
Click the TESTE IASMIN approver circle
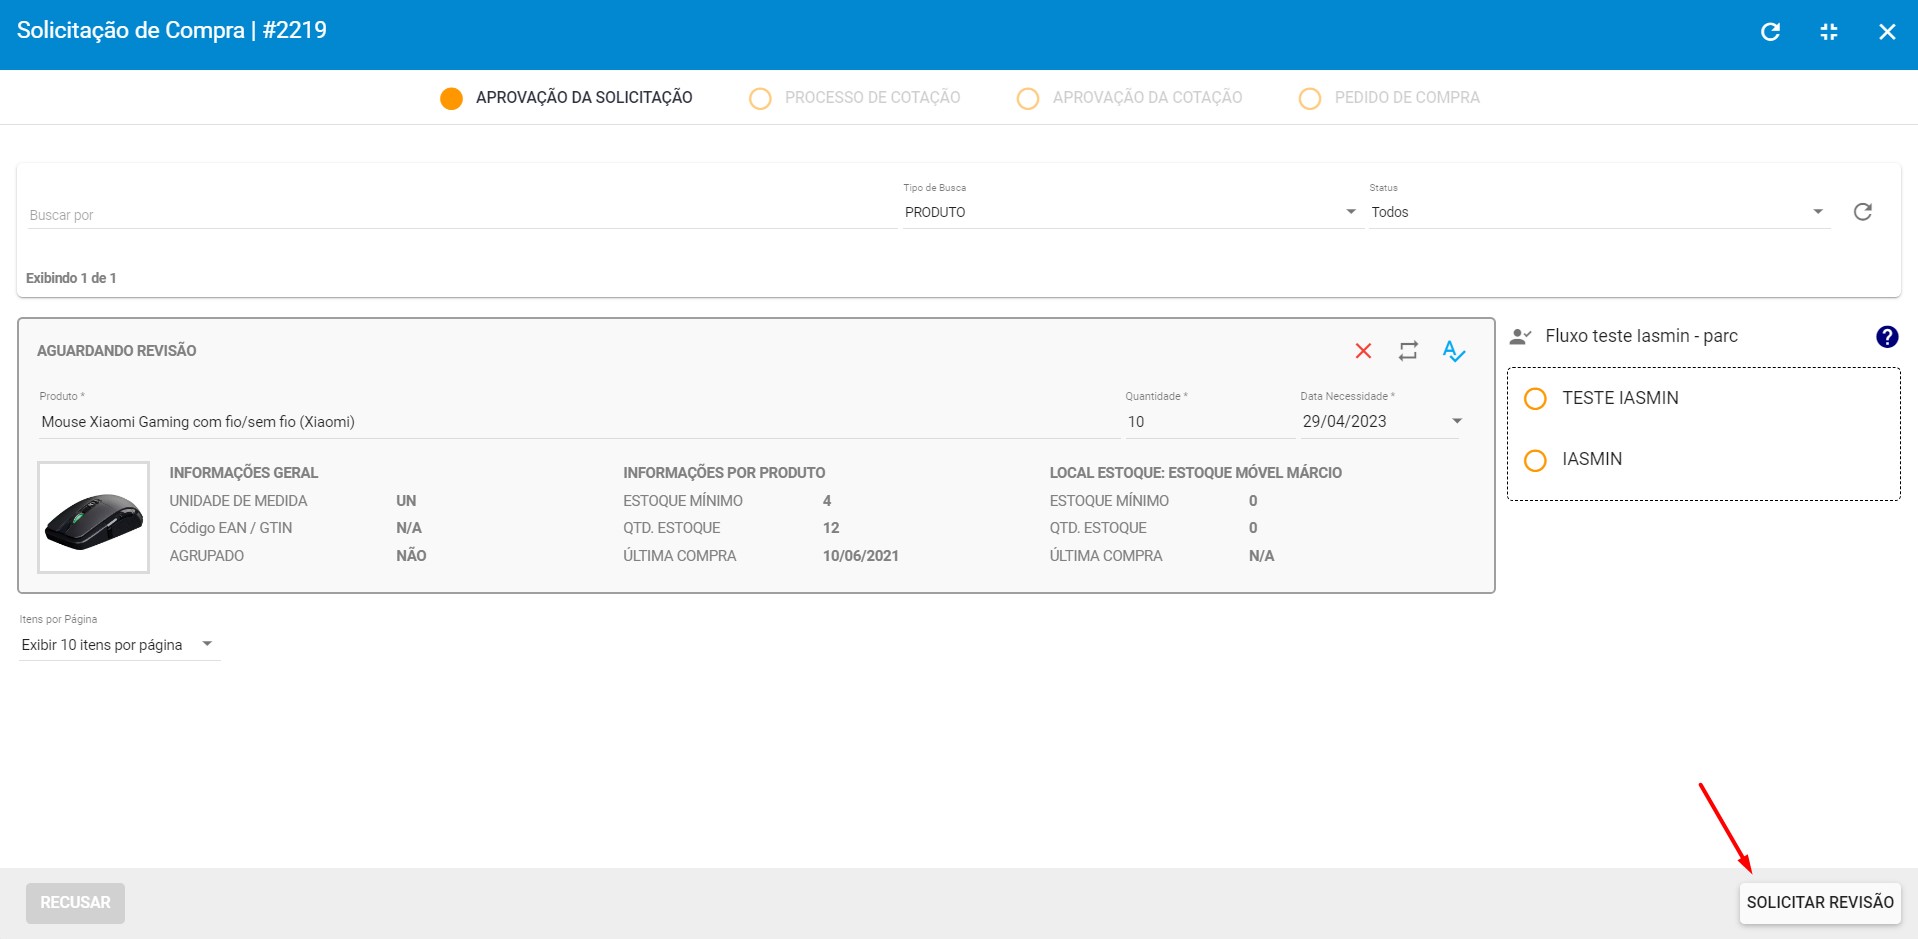click(x=1535, y=399)
